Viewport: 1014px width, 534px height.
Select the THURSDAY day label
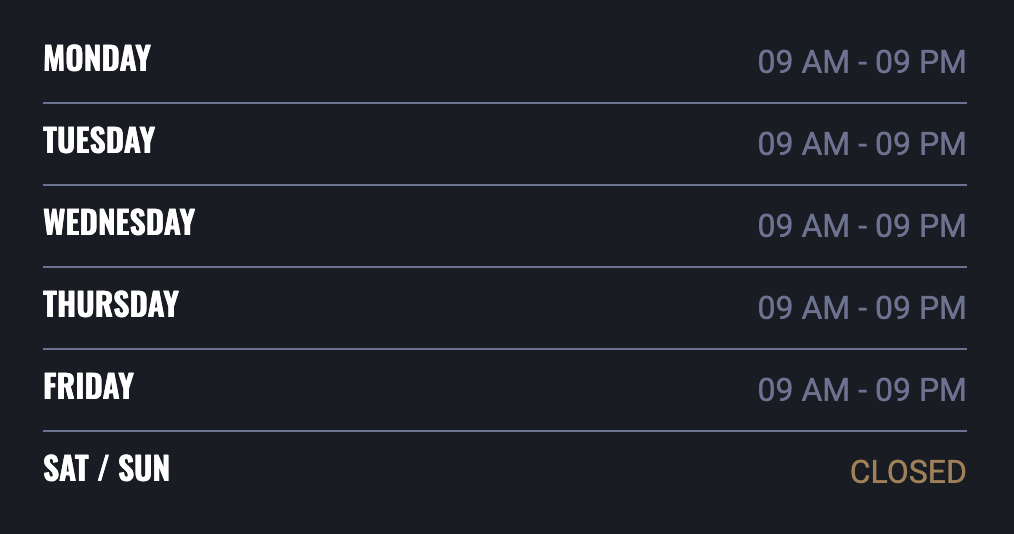tap(111, 305)
